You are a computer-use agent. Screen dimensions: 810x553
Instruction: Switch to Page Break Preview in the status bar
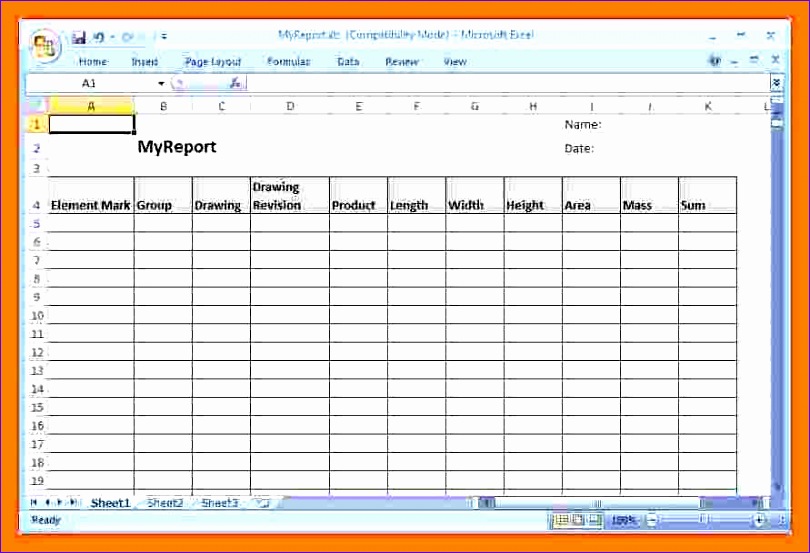tap(595, 520)
